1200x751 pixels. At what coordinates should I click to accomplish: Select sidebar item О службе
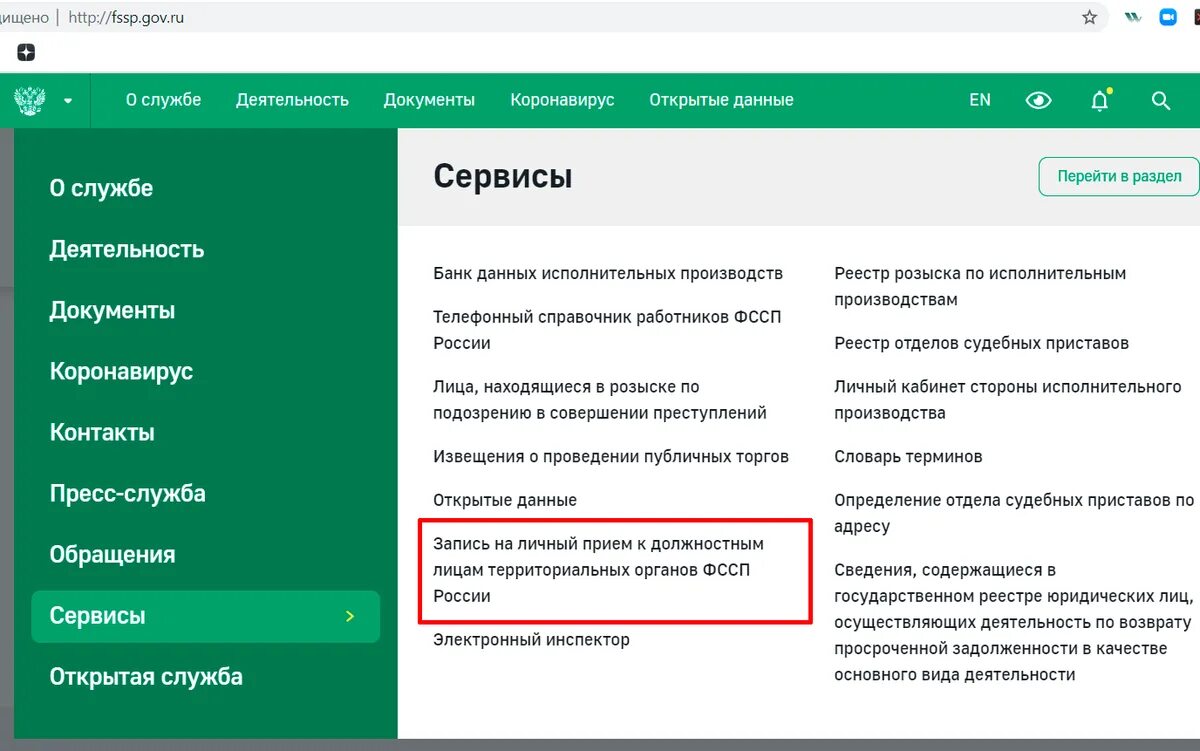[101, 188]
